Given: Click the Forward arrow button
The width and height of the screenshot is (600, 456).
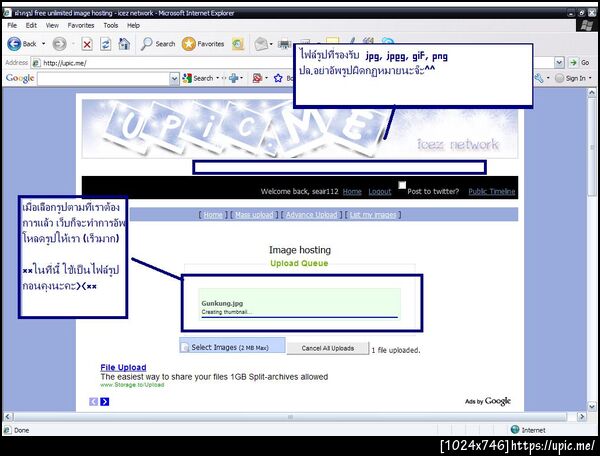Looking at the screenshot, I should tap(59, 44).
